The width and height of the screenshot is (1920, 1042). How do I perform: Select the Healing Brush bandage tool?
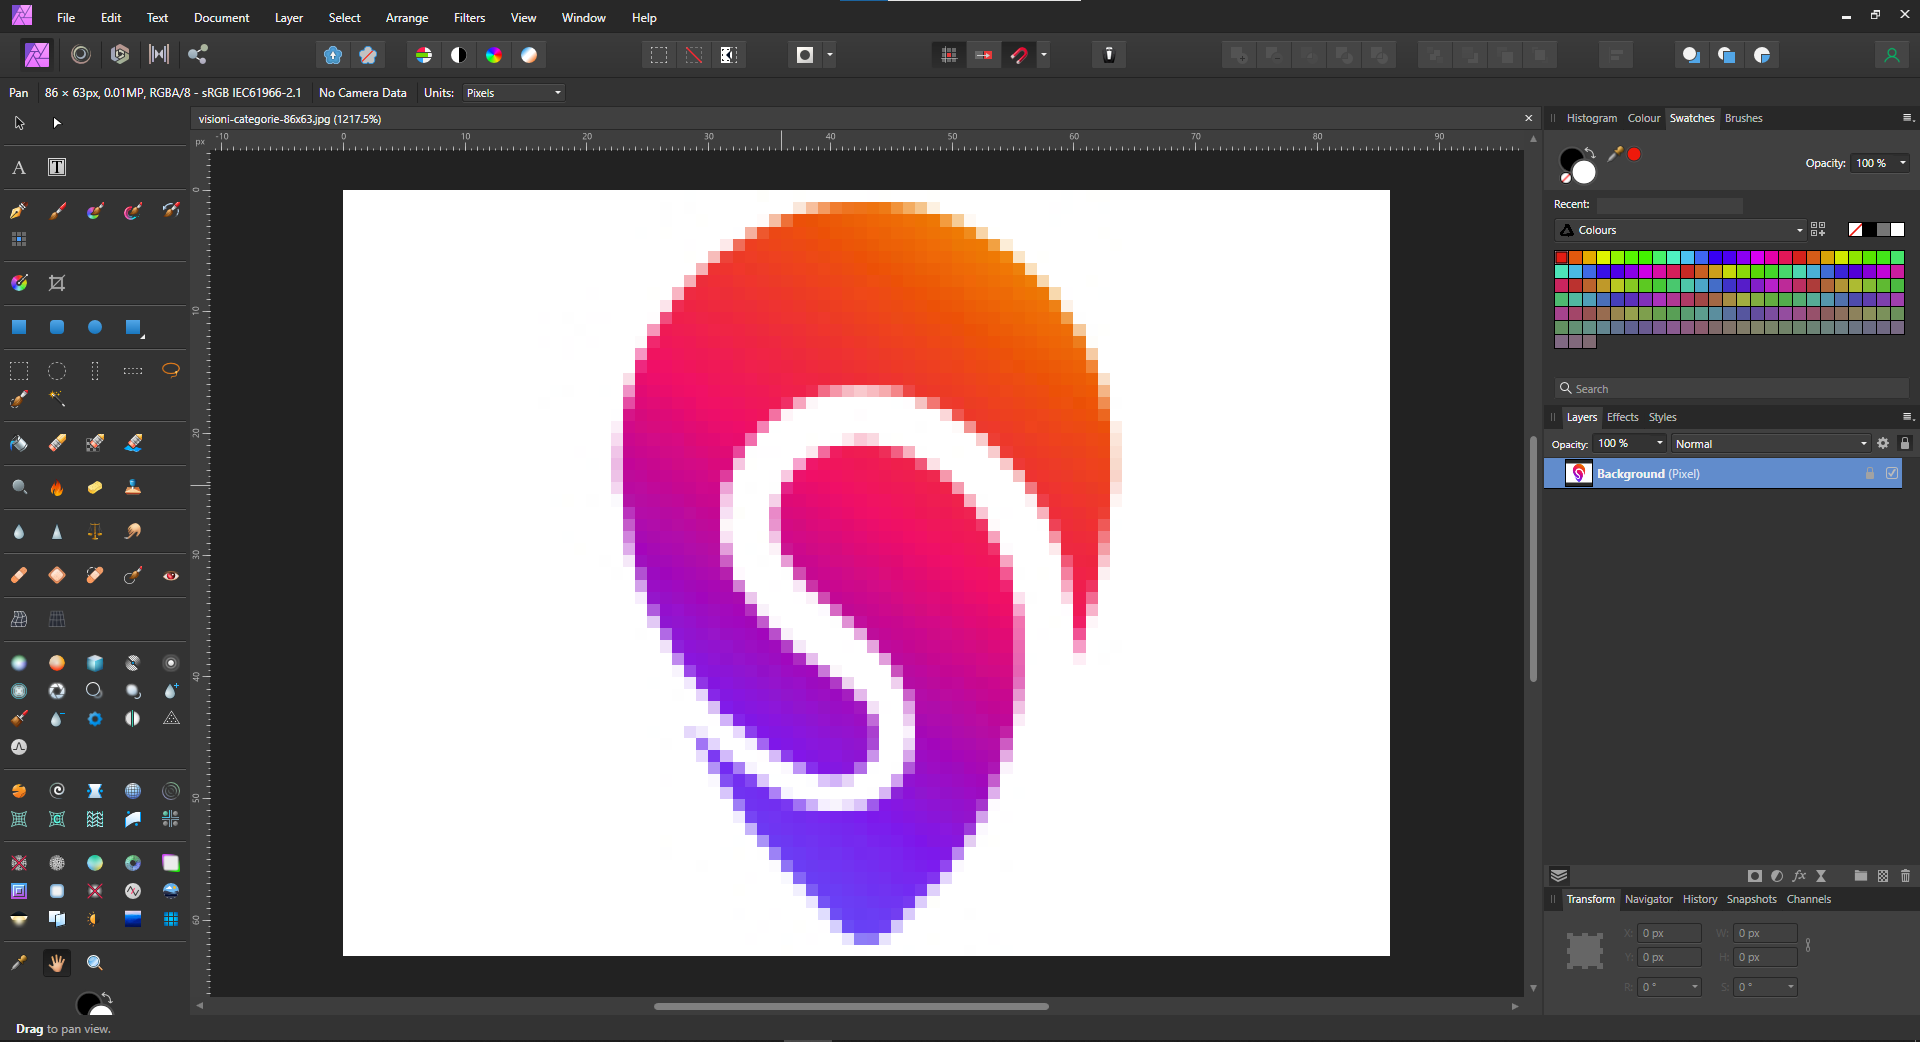click(19, 575)
